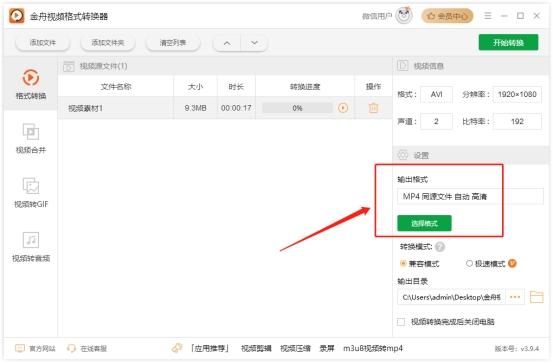Click the user avatar icon
The height and width of the screenshot is (364, 553).
coord(404,16)
